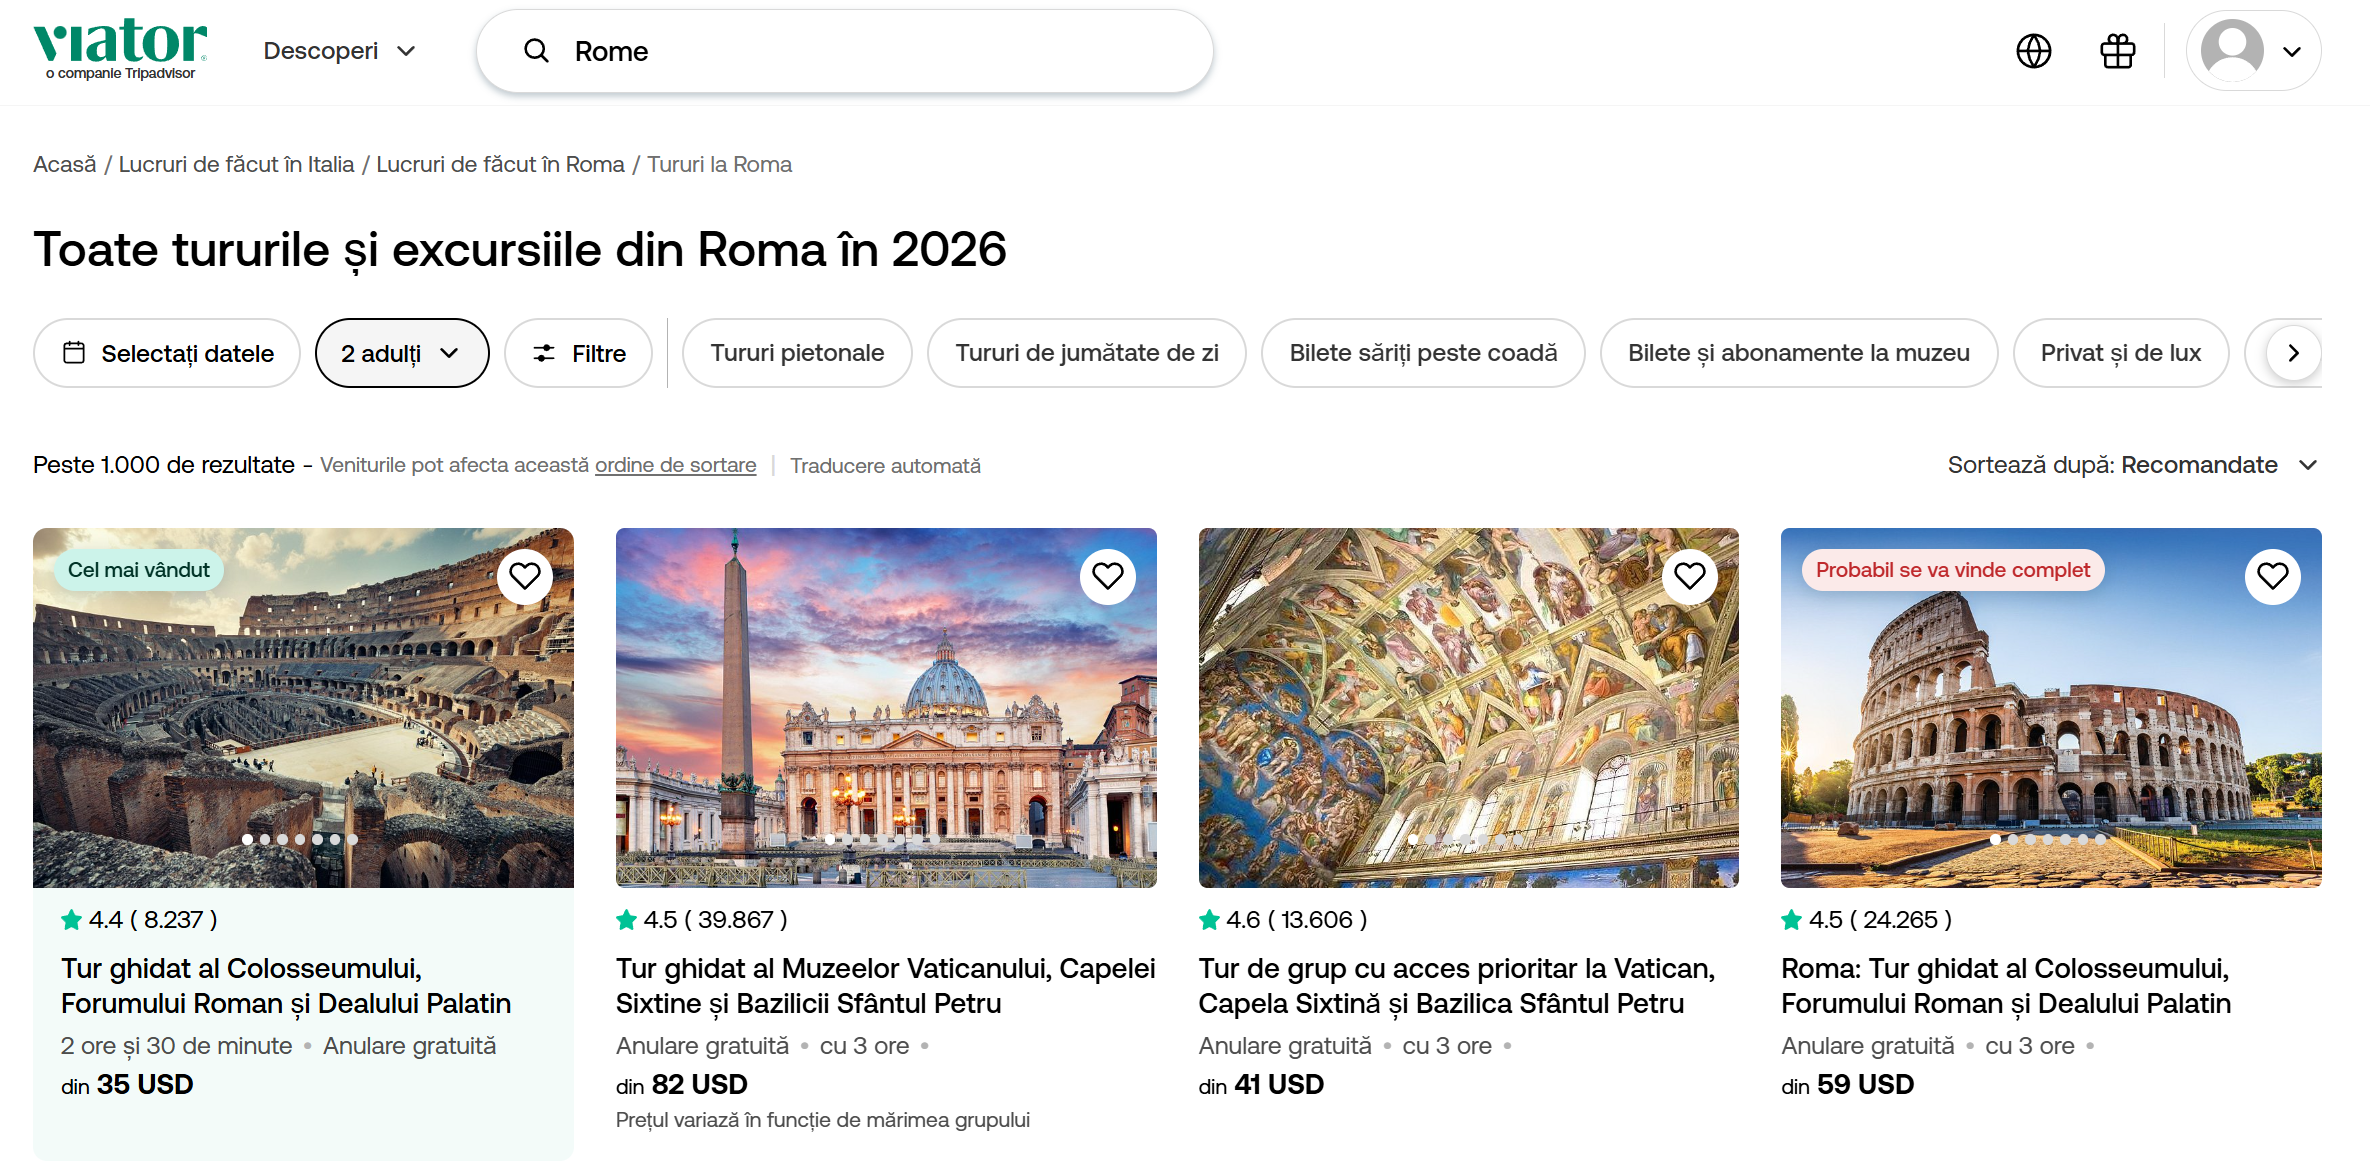
Task: Open the ordine de sortare link
Action: point(675,465)
